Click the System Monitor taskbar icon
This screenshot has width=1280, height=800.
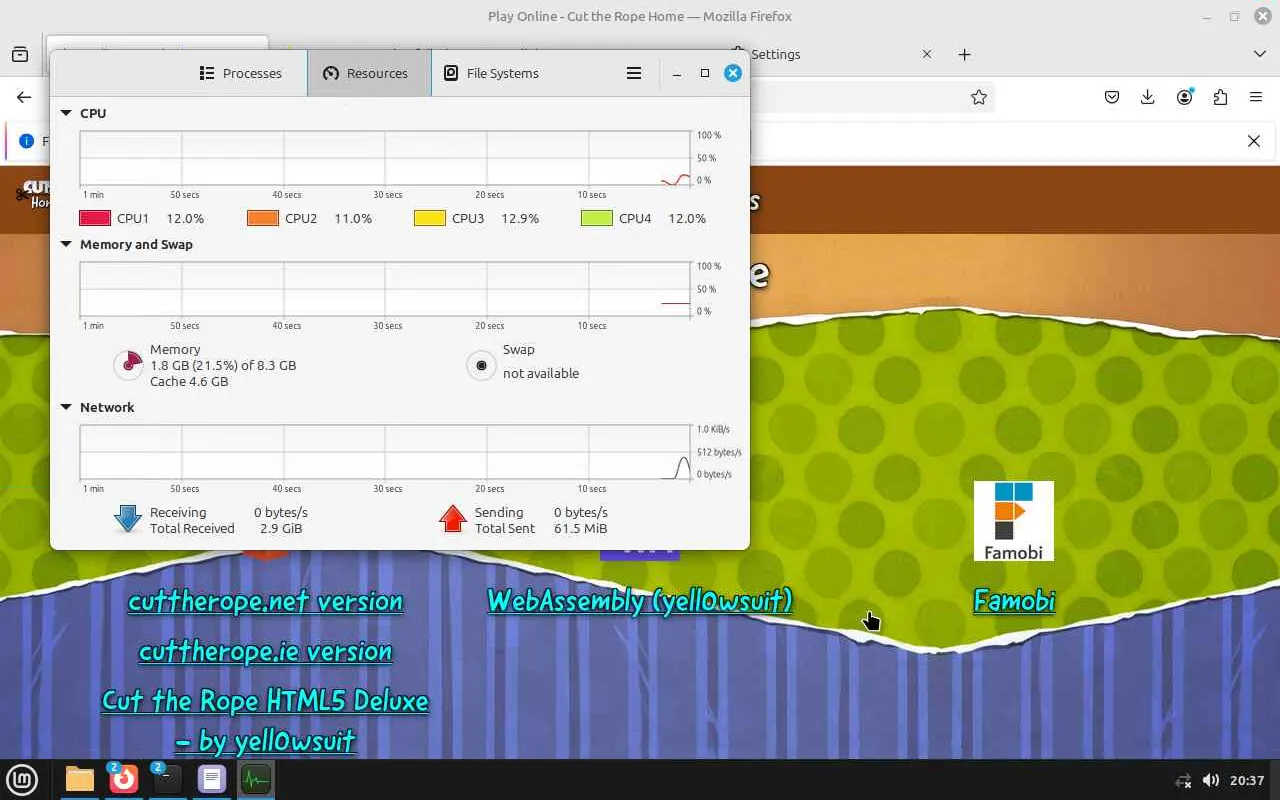click(256, 779)
